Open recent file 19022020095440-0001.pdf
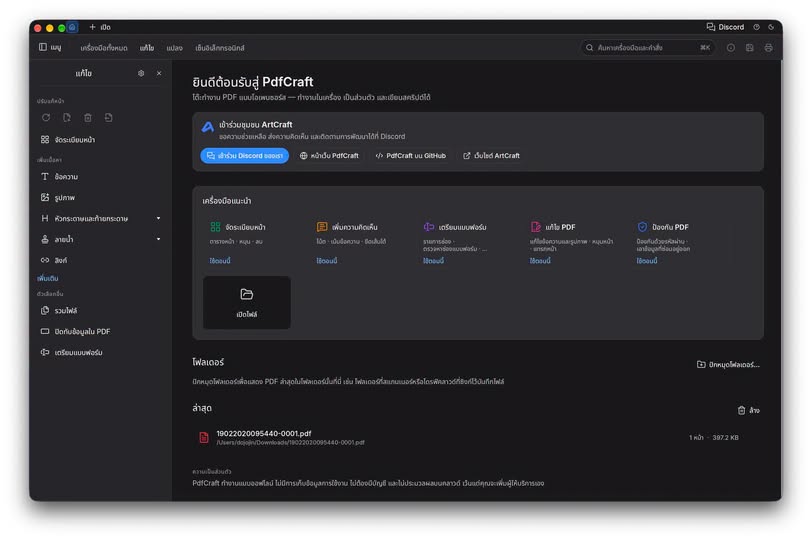 [476, 437]
